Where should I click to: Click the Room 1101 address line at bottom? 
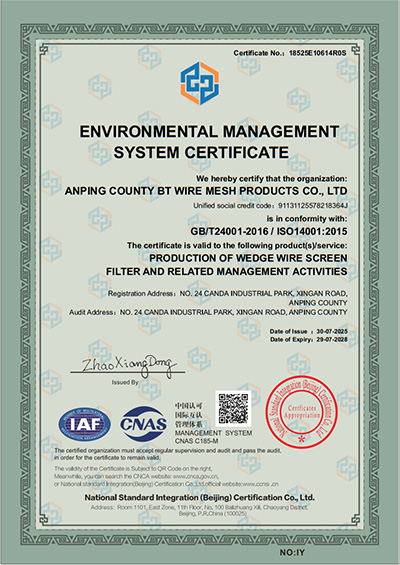(x=200, y=507)
